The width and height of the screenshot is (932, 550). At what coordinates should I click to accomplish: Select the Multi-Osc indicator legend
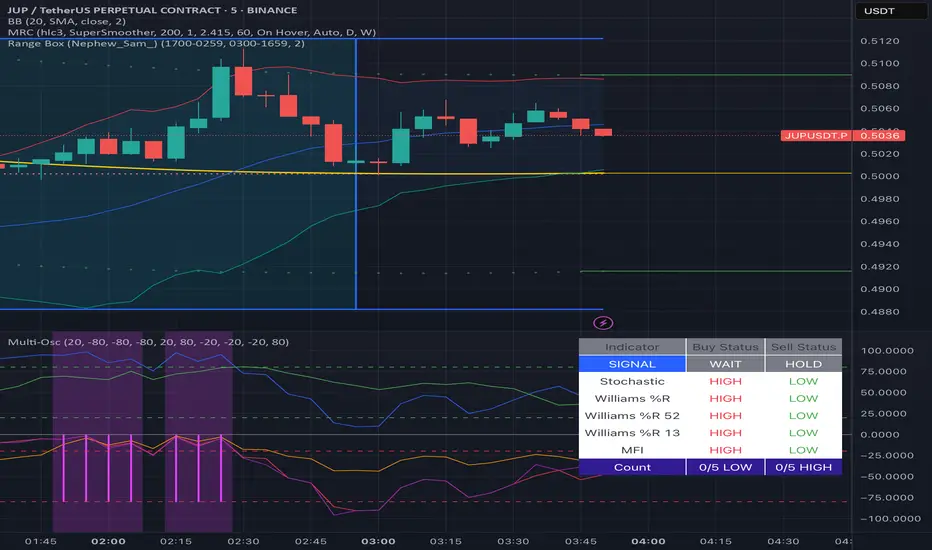(x=148, y=342)
